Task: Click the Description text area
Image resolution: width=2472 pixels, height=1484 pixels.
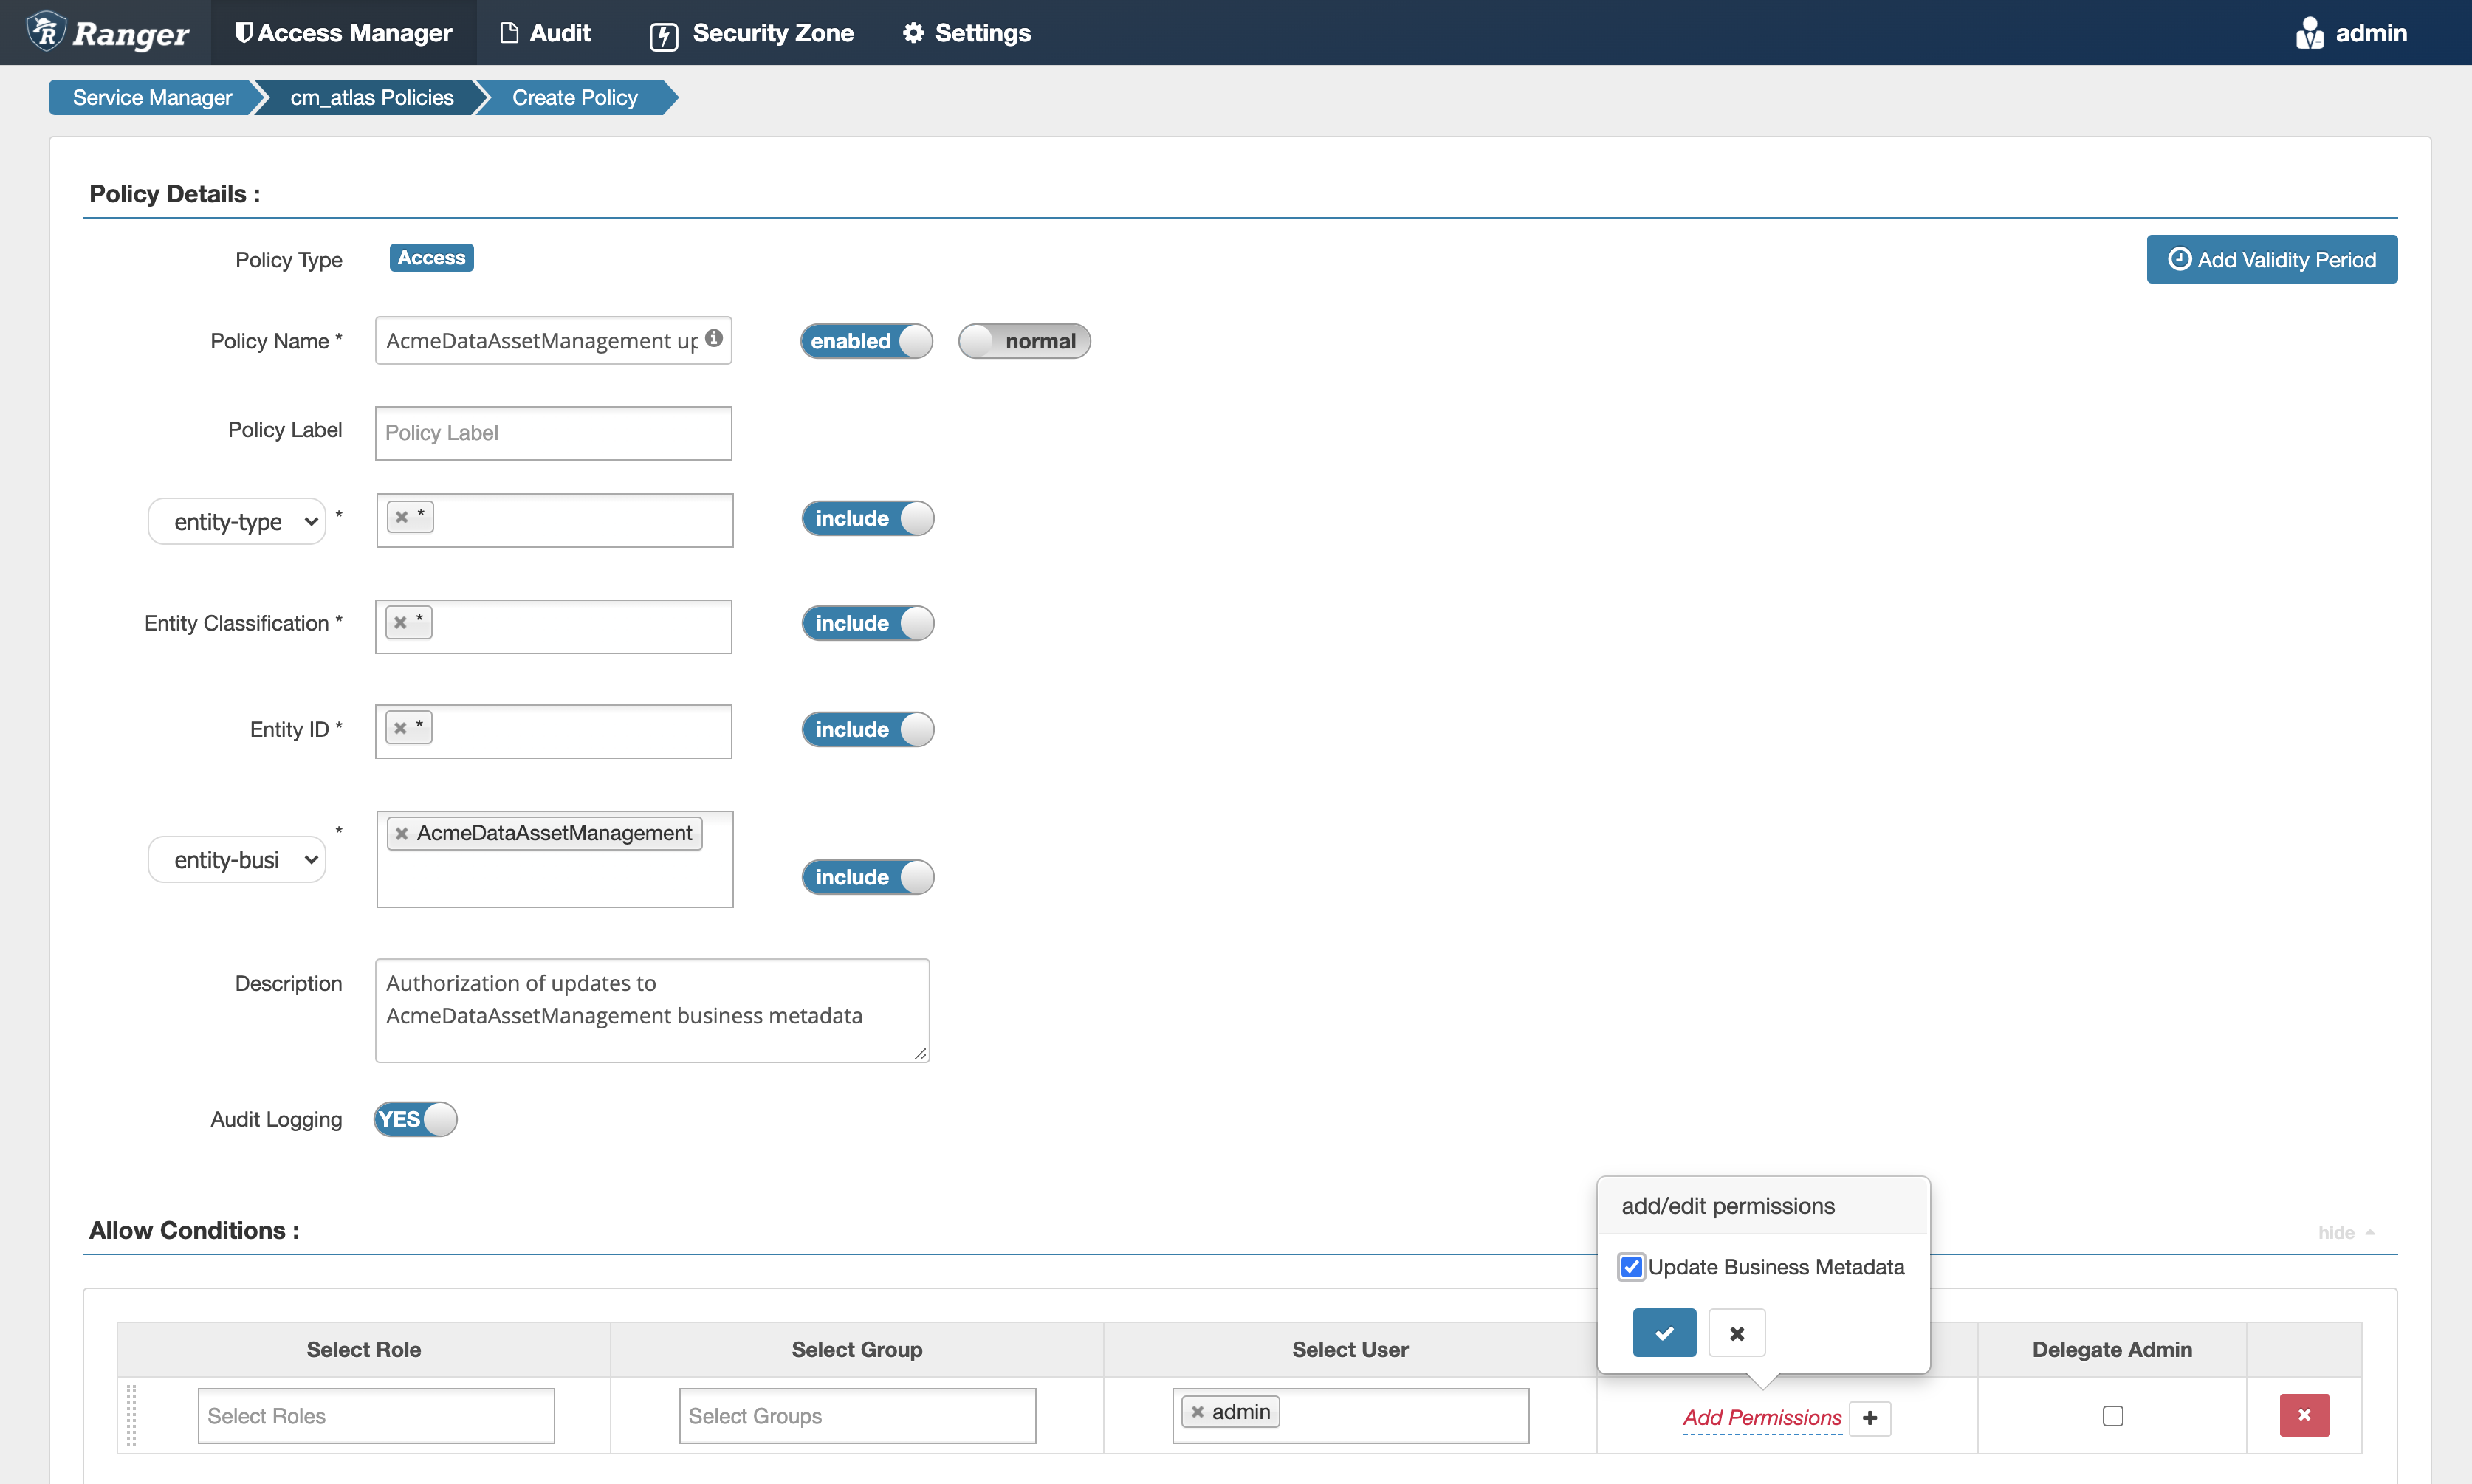Action: click(x=652, y=1010)
